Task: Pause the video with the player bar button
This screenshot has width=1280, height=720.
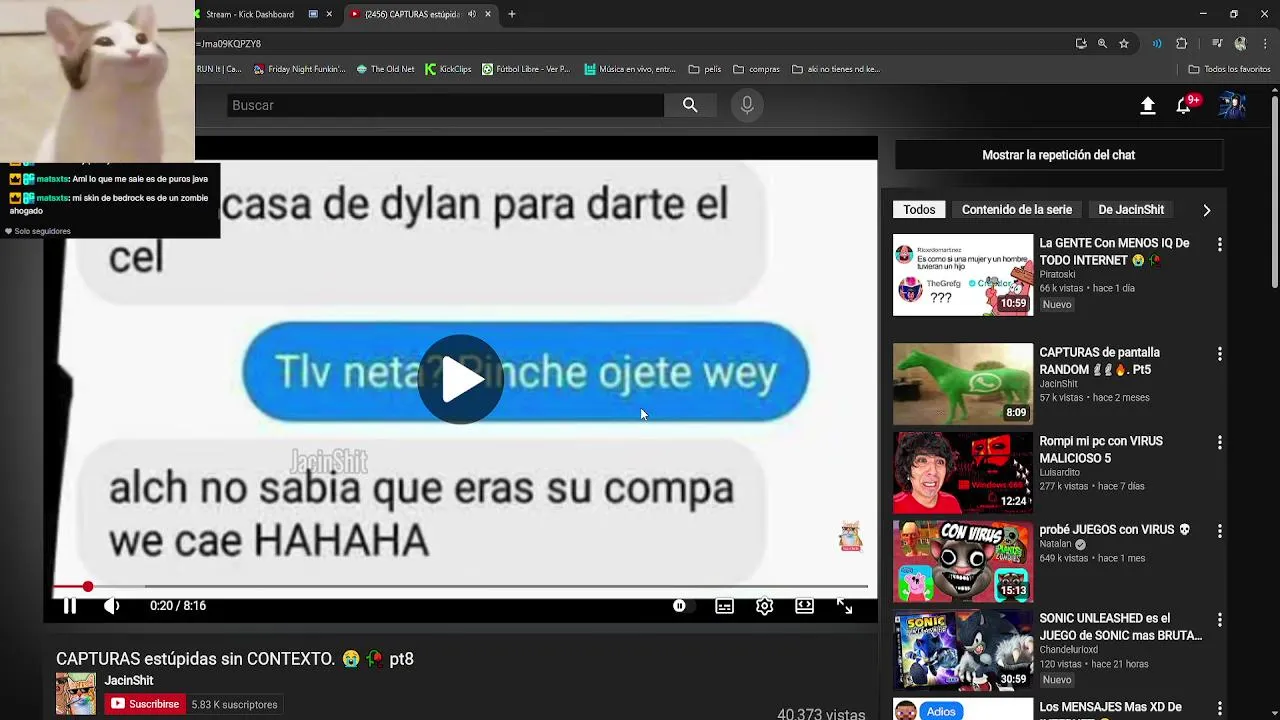Action: tap(70, 605)
